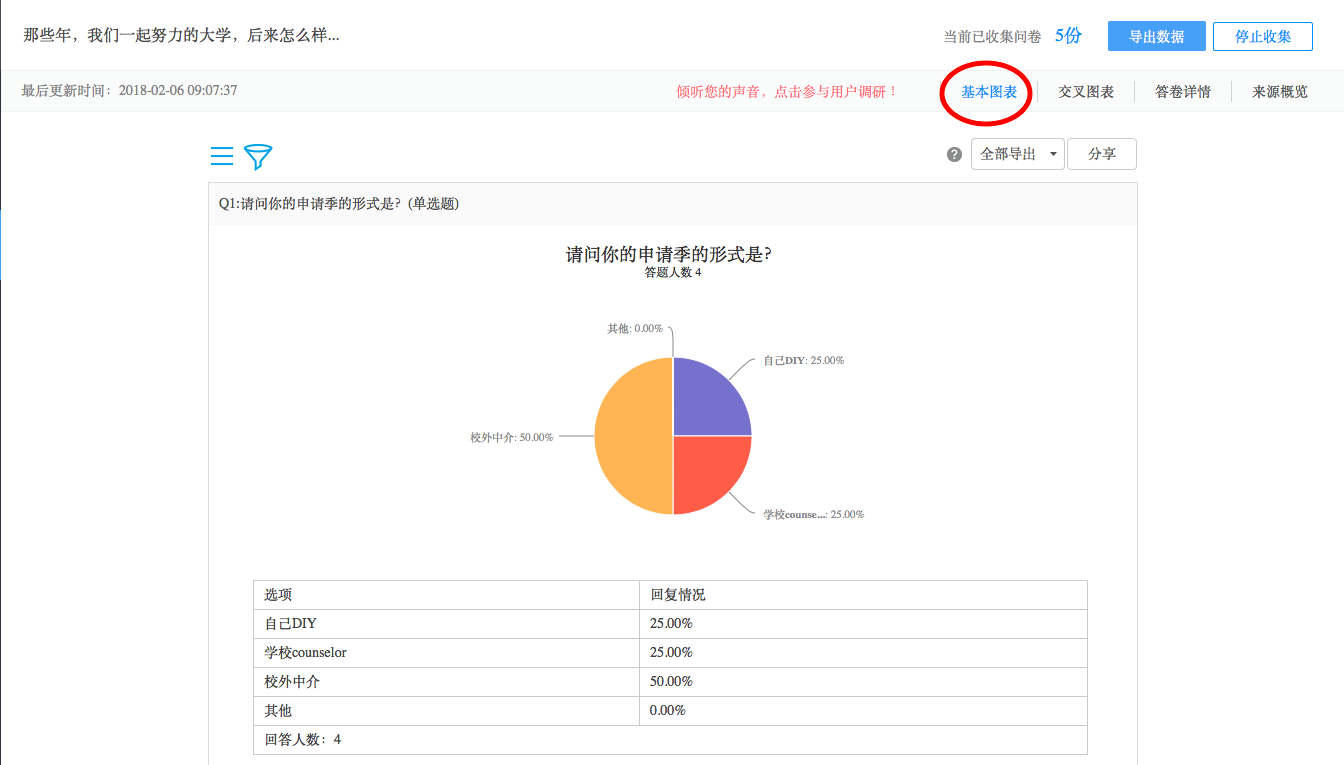Click the 学校counselor table cell

446,653
